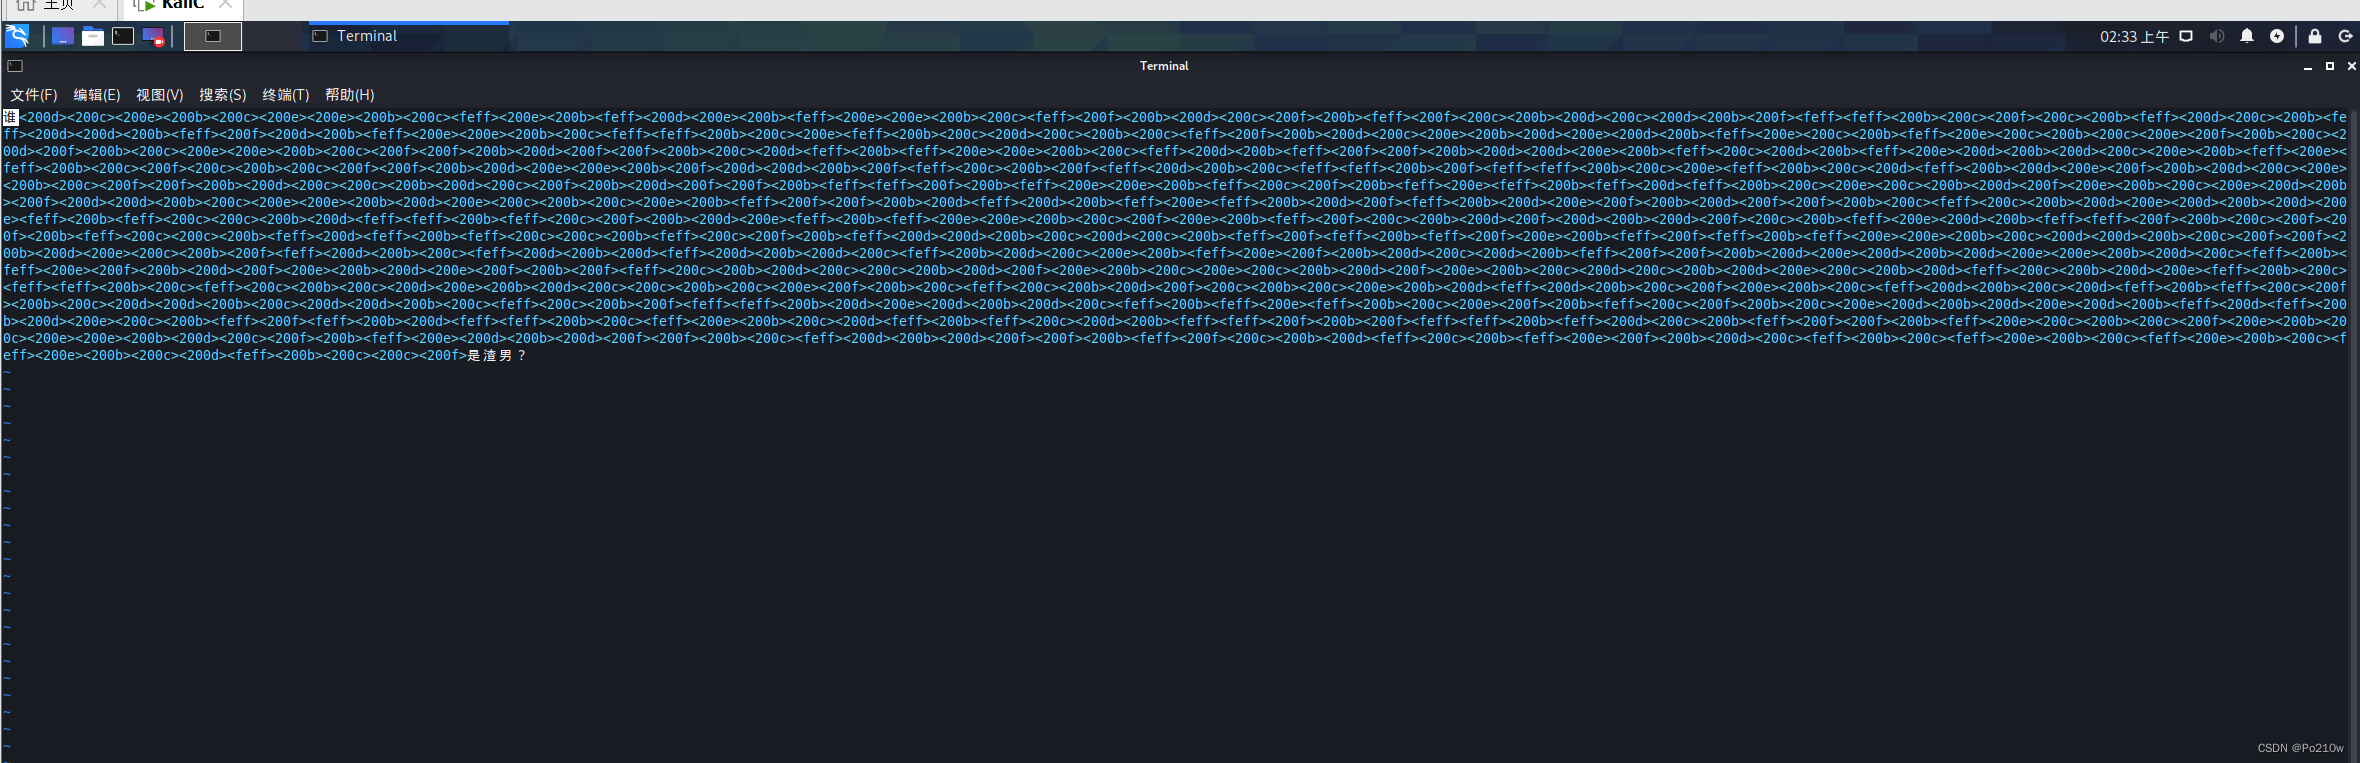Close the 主页 tab
The width and height of the screenshot is (2360, 763).
click(99, 5)
